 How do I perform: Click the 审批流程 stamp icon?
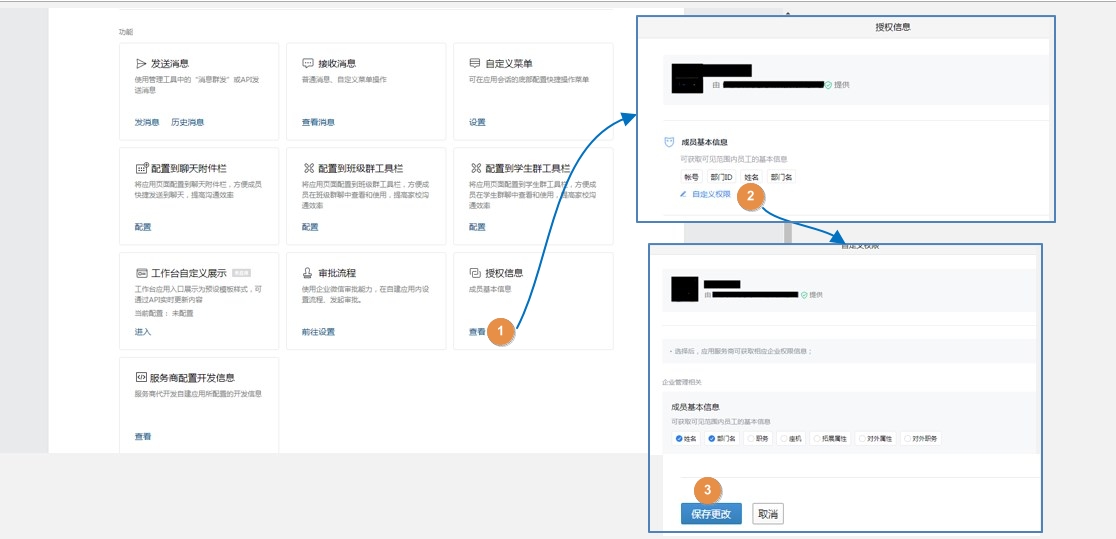pos(308,273)
